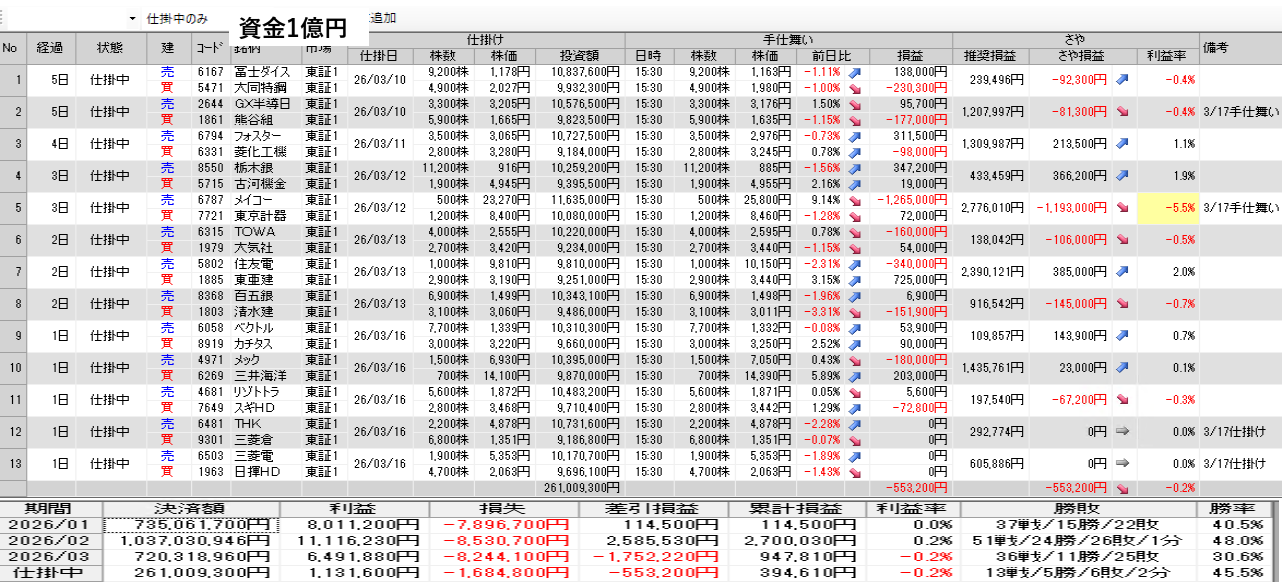Click the 経過 column header
Viewport: 1282px width, 582px height.
click(x=50, y=47)
